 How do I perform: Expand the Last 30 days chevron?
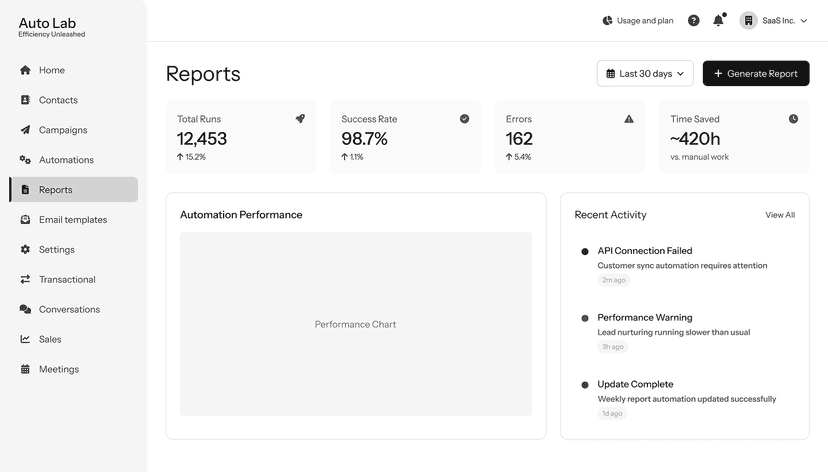point(680,73)
